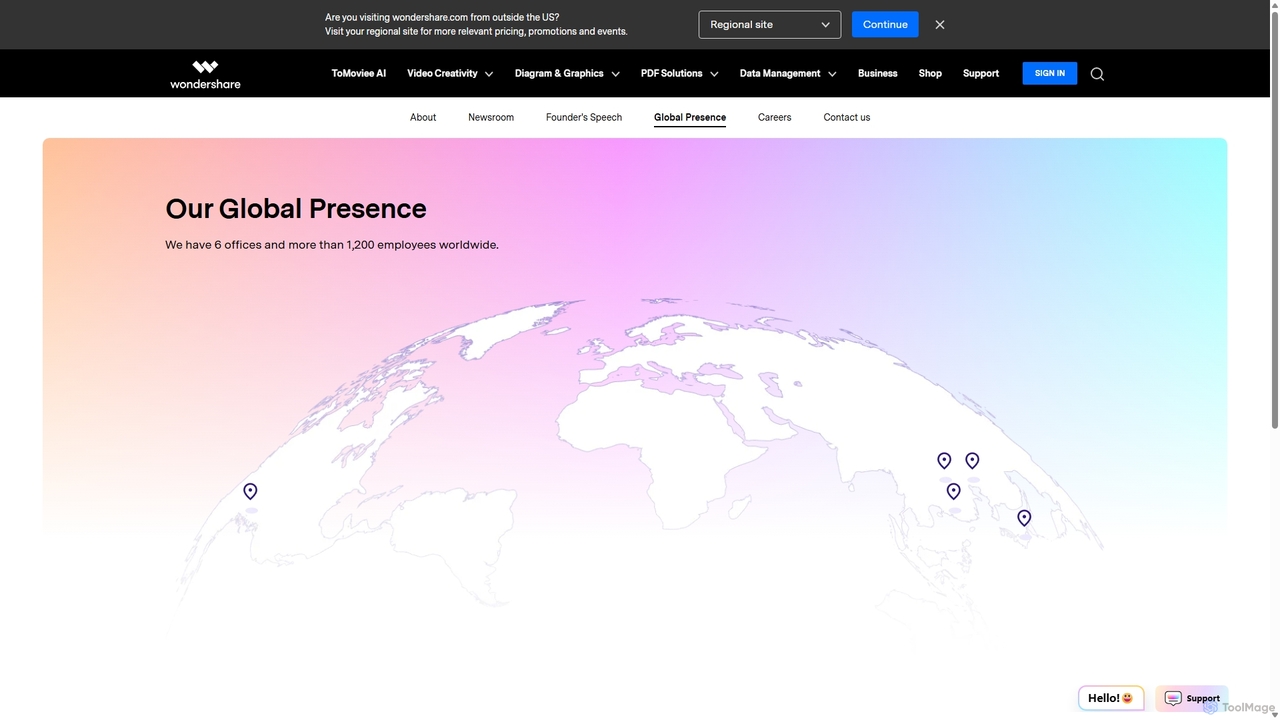Image resolution: width=1280 pixels, height=720 pixels.
Task: Select the Global Presence tab
Action: coord(690,118)
